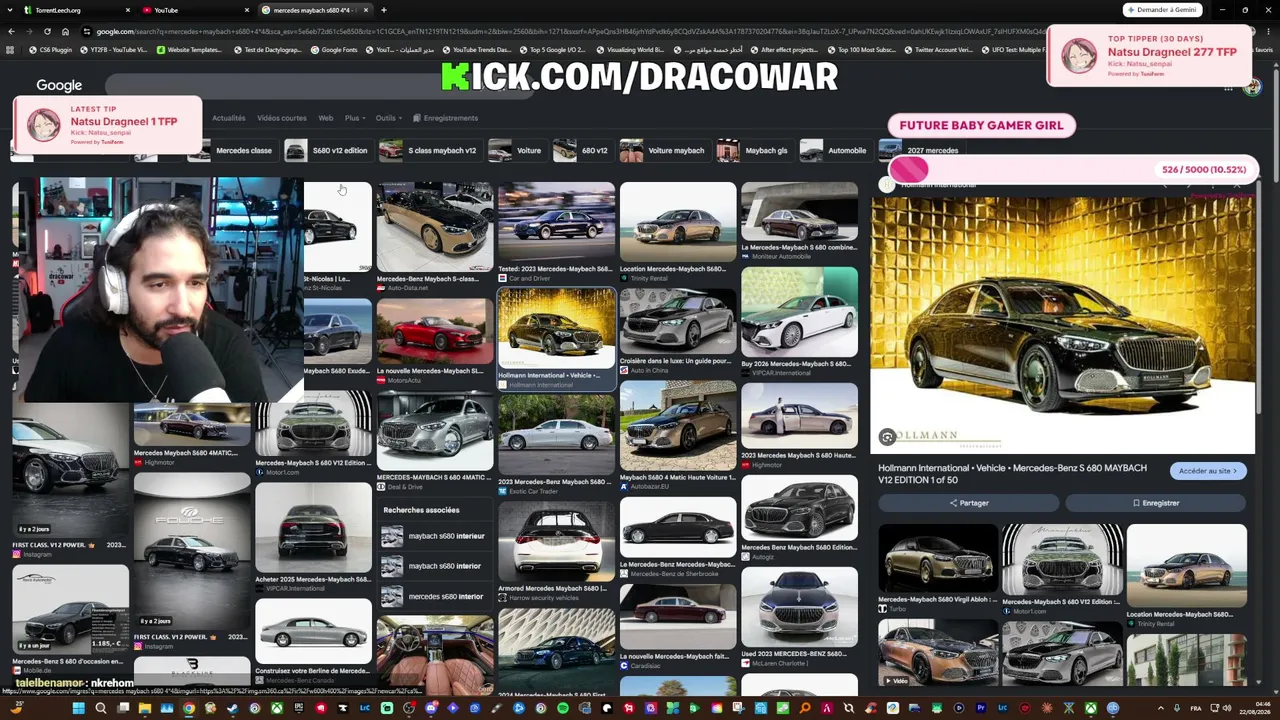Select the 680 v12 filter chip
This screenshot has height=720, width=1280.
582,151
